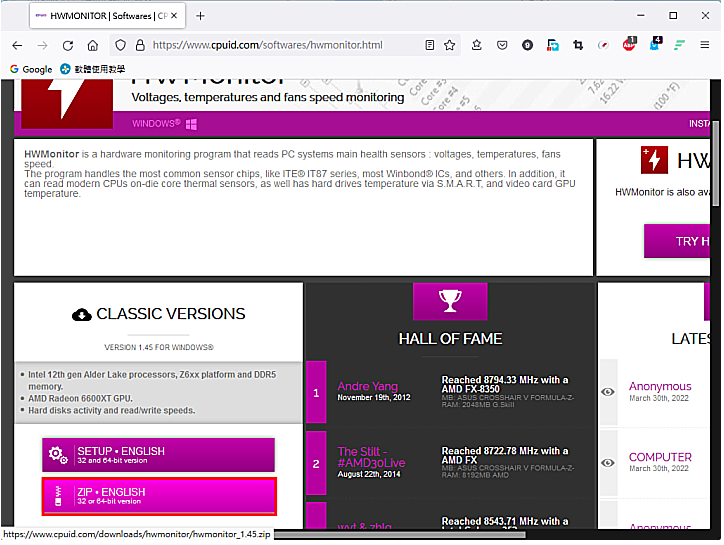The image size is (724, 545).
Task: Click 'Voltages, temperatures and fans speed monitoring' tagline
Action: 268,97
